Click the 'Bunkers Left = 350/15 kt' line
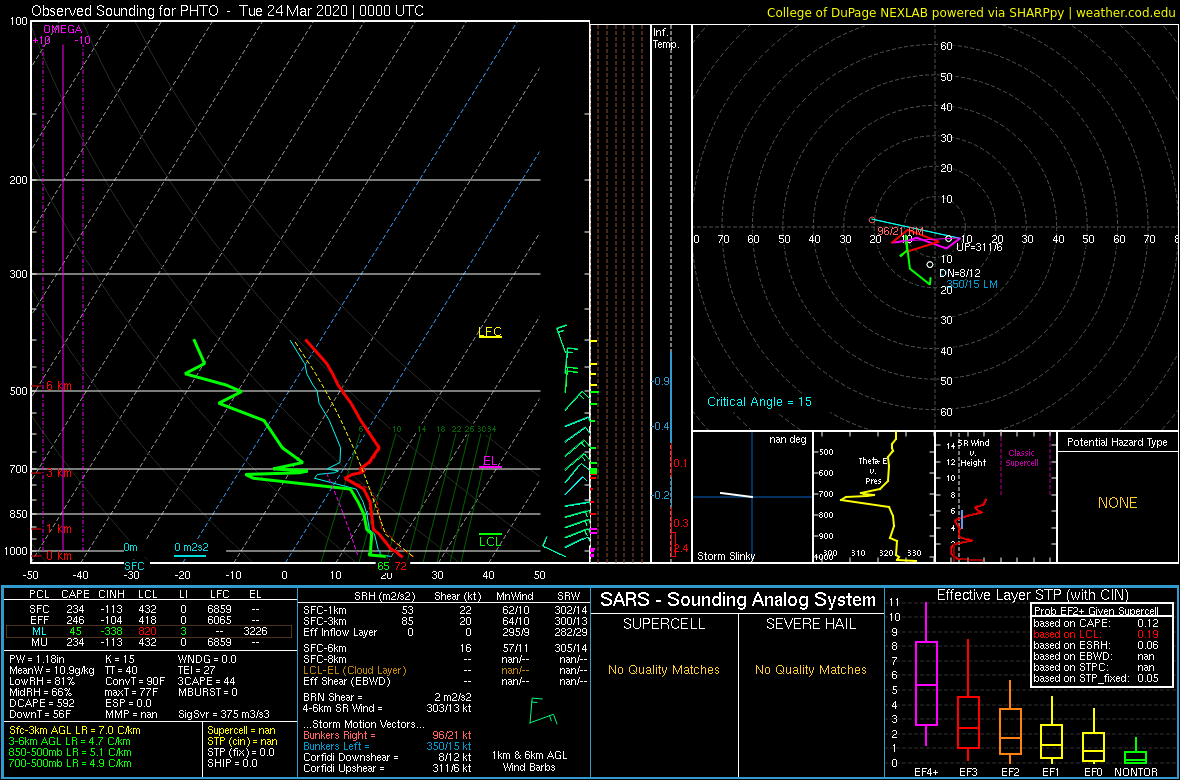The image size is (1180, 780). pos(387,745)
